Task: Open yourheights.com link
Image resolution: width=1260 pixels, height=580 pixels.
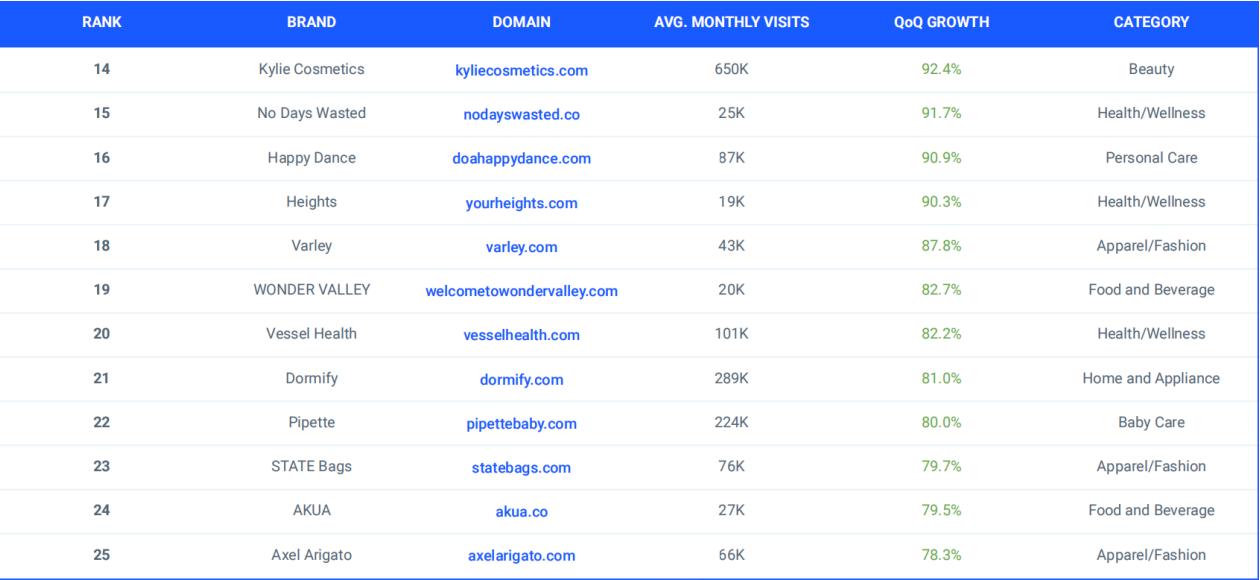Action: tap(521, 203)
